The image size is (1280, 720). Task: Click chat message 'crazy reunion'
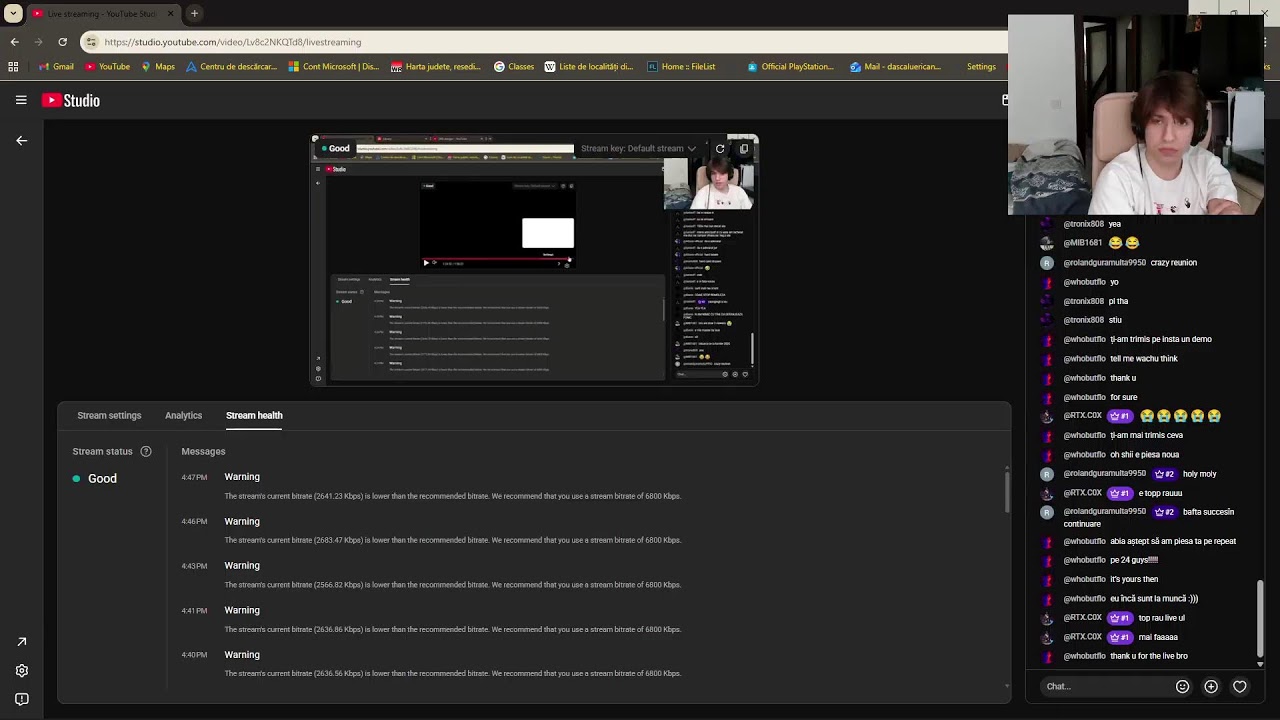click(x=1173, y=263)
